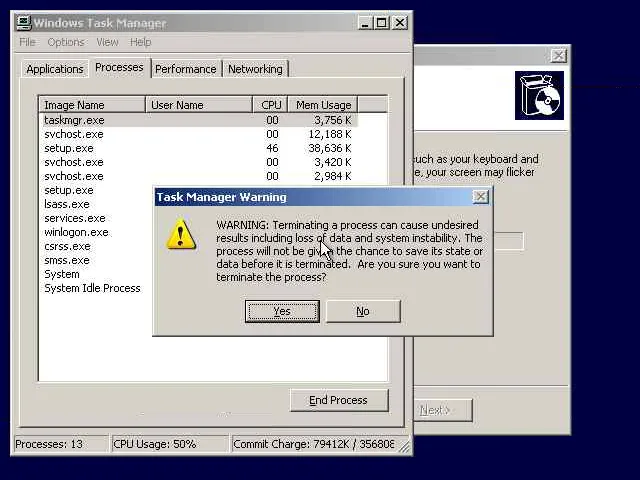The width and height of the screenshot is (640, 480).
Task: Select the System process row
Action: (x=62, y=274)
